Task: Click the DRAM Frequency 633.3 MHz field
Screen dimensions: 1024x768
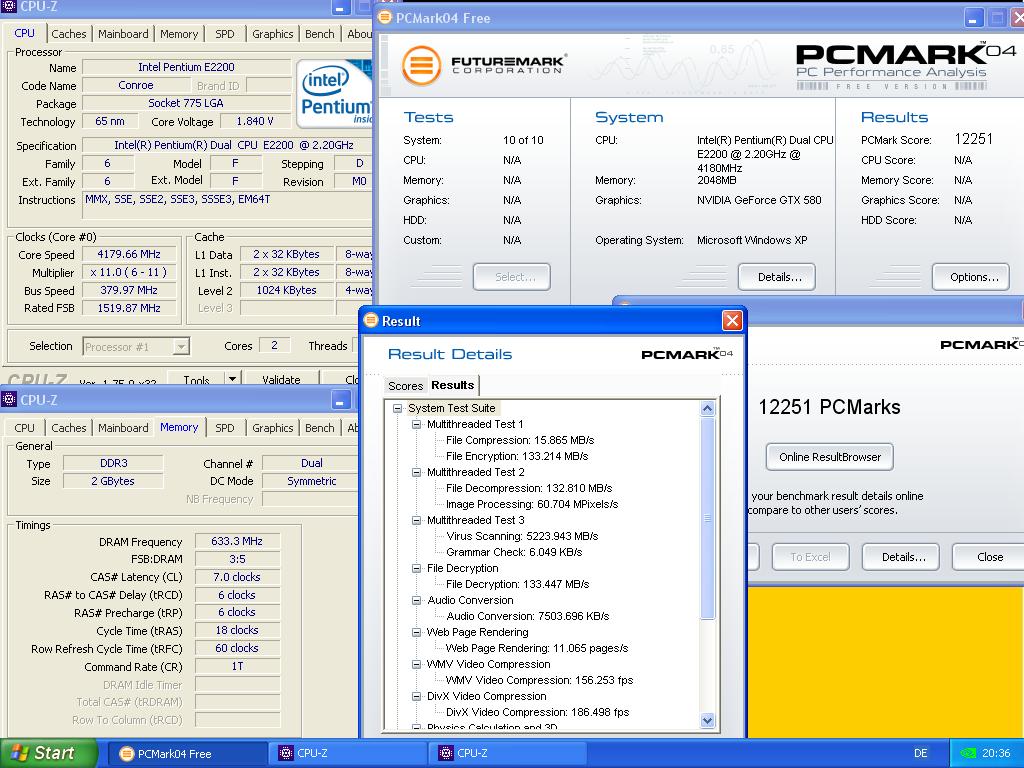Action: coord(237,541)
